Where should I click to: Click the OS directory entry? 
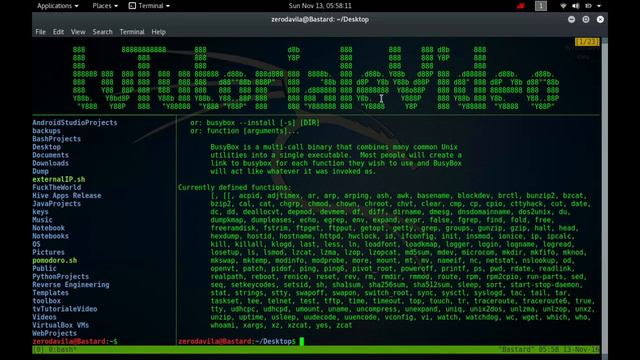click(36, 244)
